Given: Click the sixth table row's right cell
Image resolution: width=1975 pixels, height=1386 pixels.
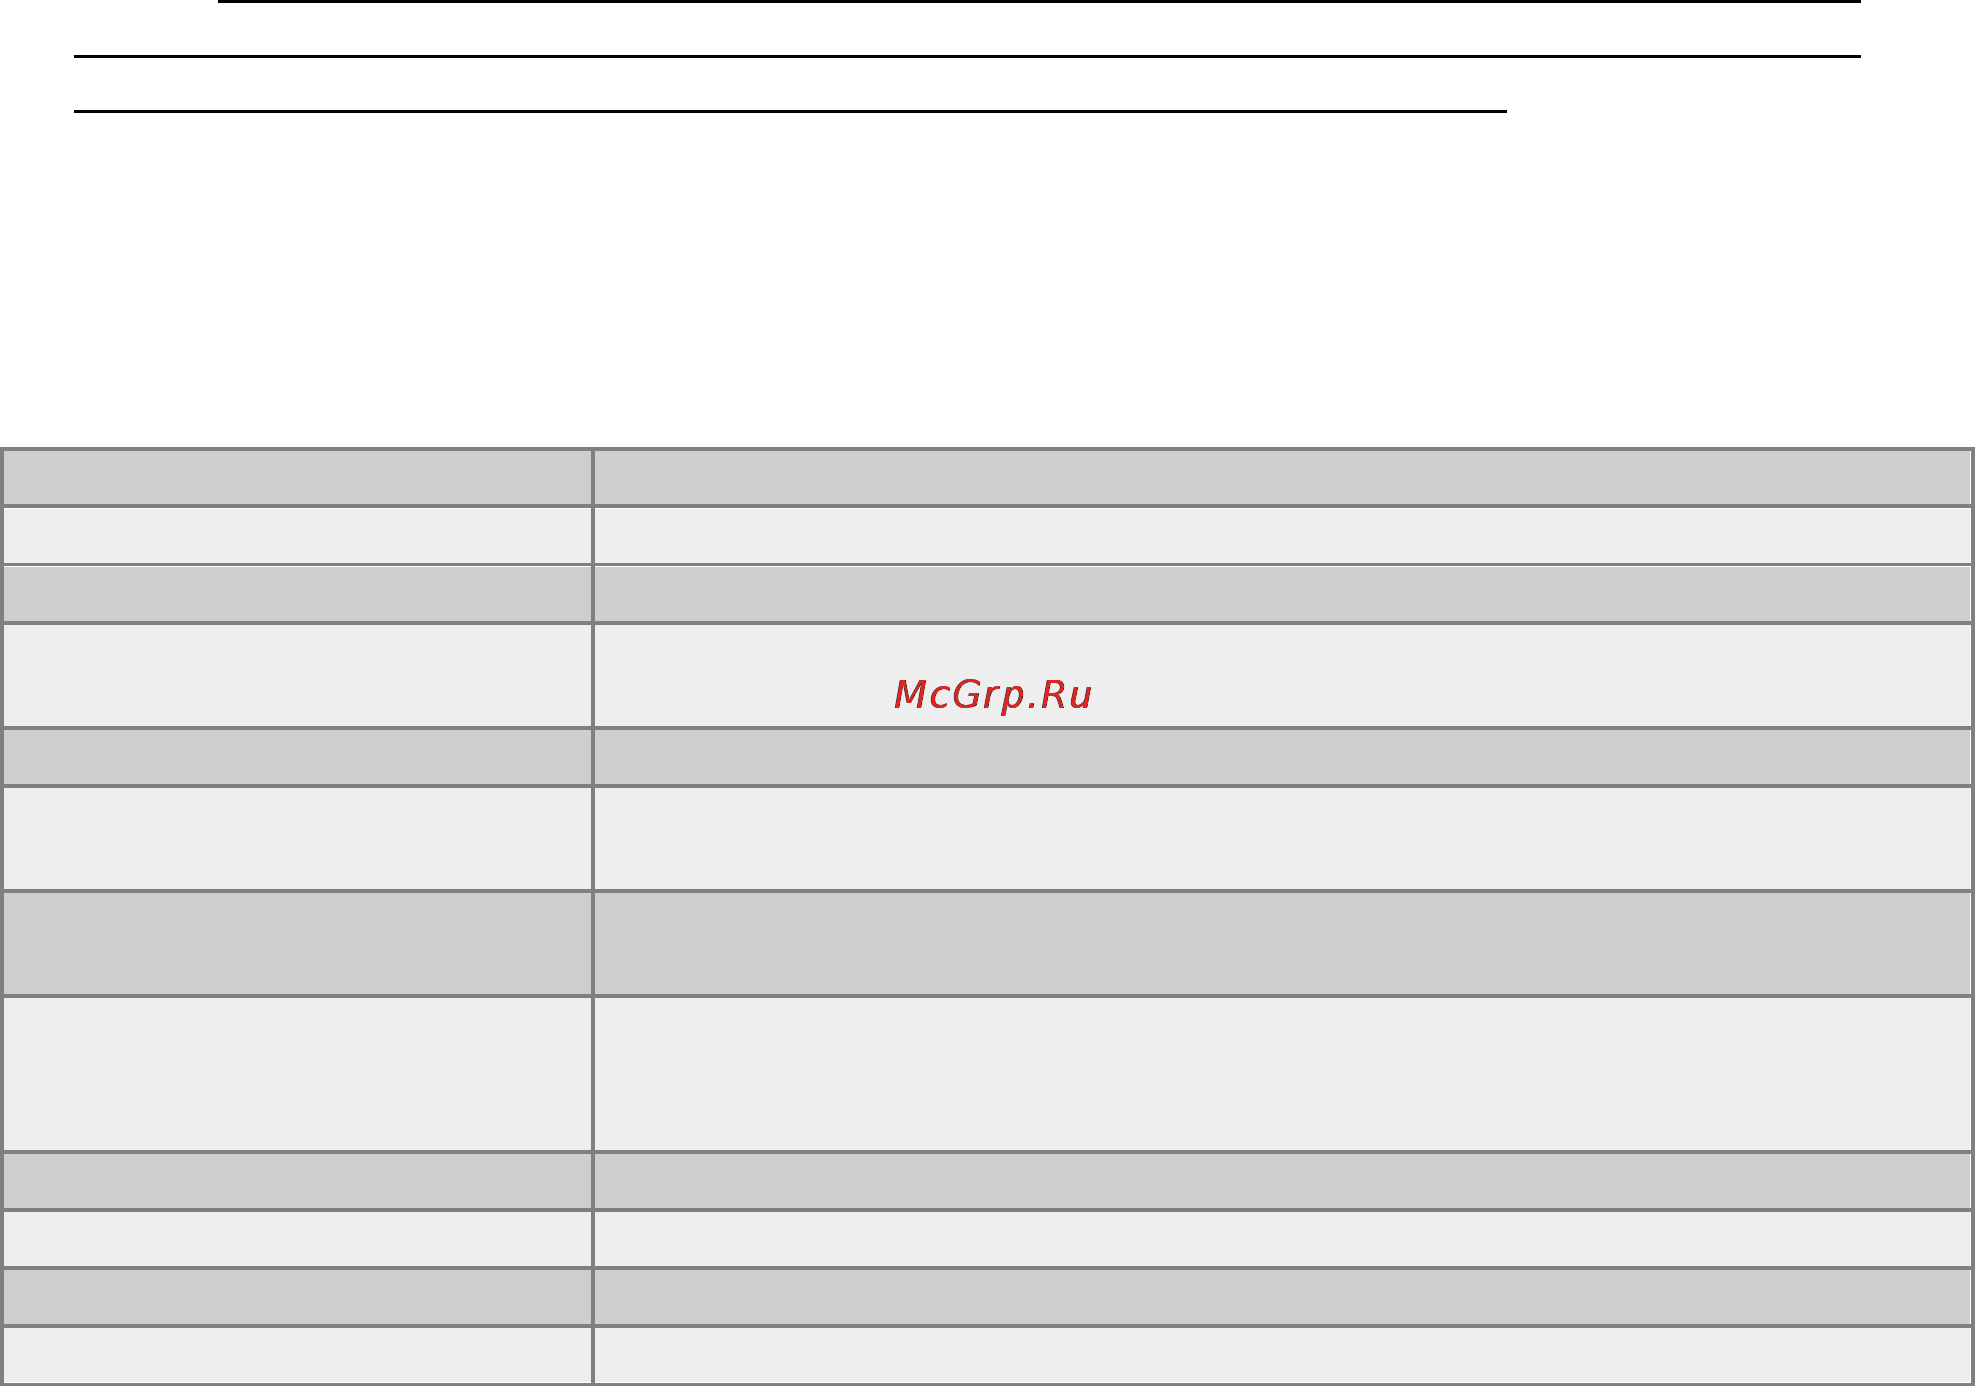Looking at the screenshot, I should pyautogui.click(x=1283, y=838).
